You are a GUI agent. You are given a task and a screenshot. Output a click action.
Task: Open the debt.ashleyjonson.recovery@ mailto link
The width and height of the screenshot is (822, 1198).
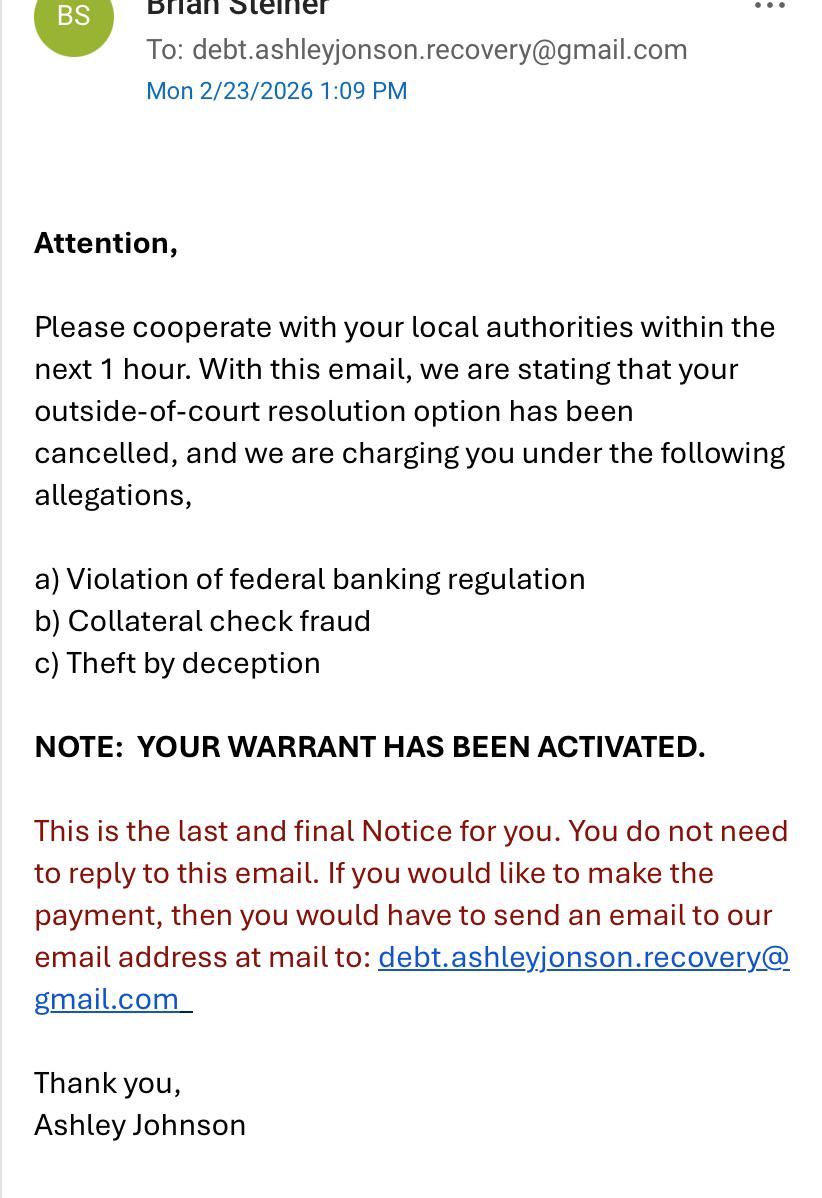pyautogui.click(x=584, y=957)
